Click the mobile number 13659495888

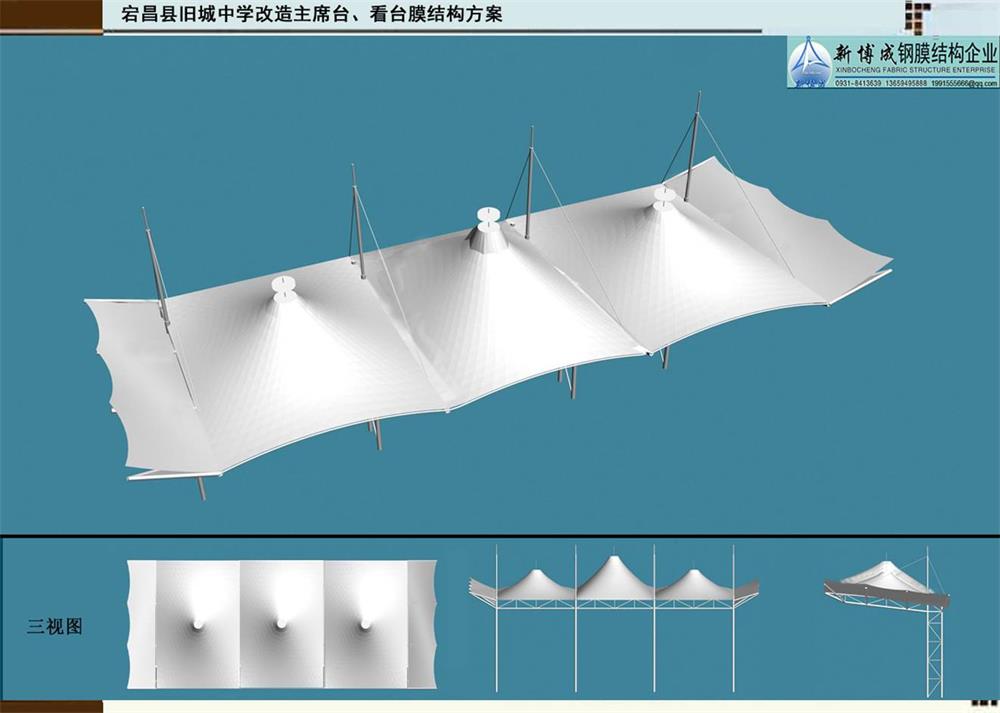point(906,84)
